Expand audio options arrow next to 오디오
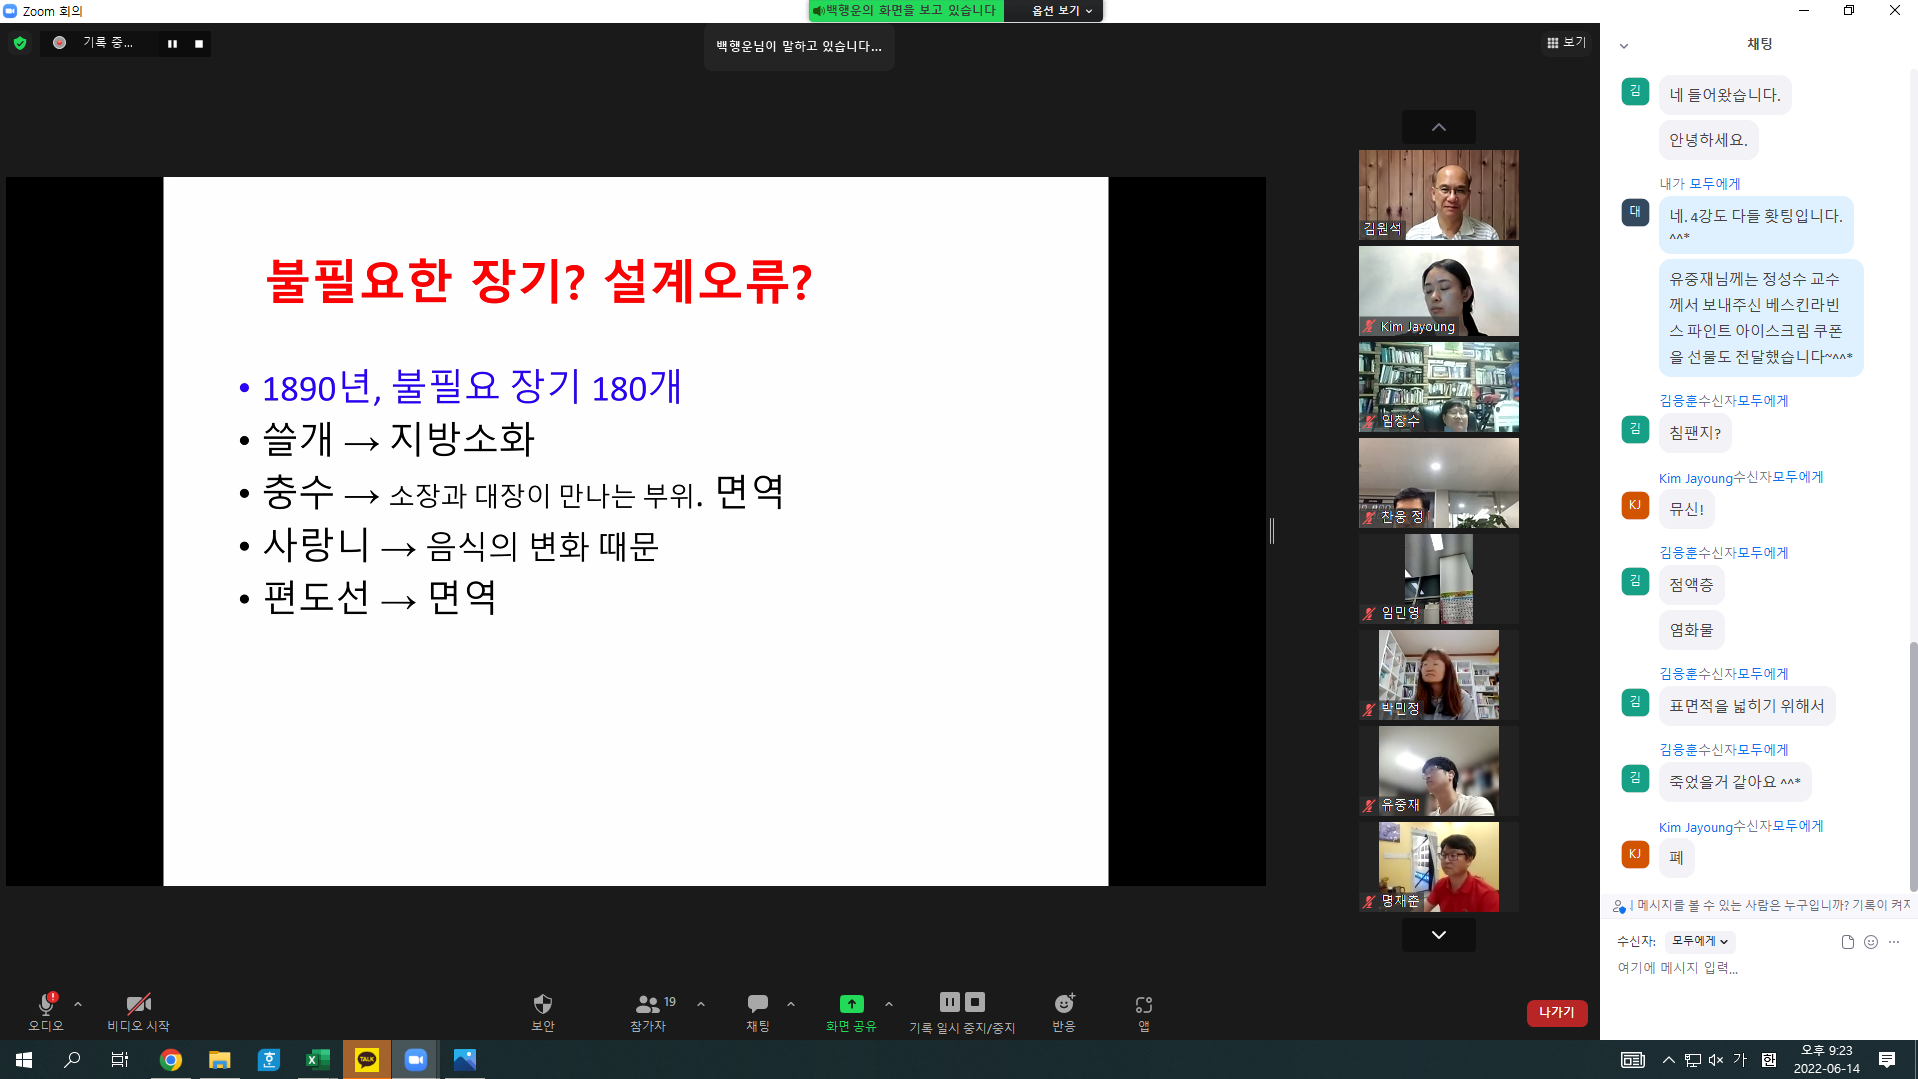This screenshot has width=1918, height=1079. [78, 1004]
